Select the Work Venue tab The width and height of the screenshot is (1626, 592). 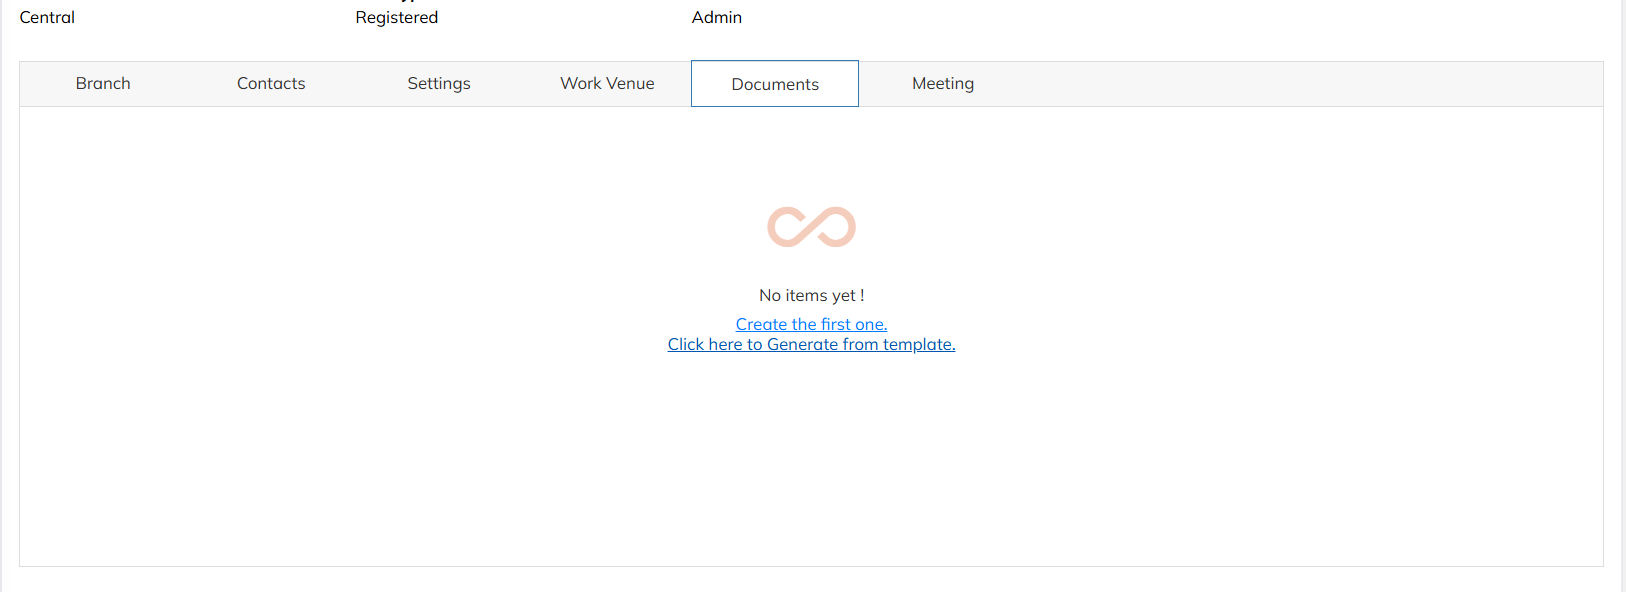coord(607,84)
